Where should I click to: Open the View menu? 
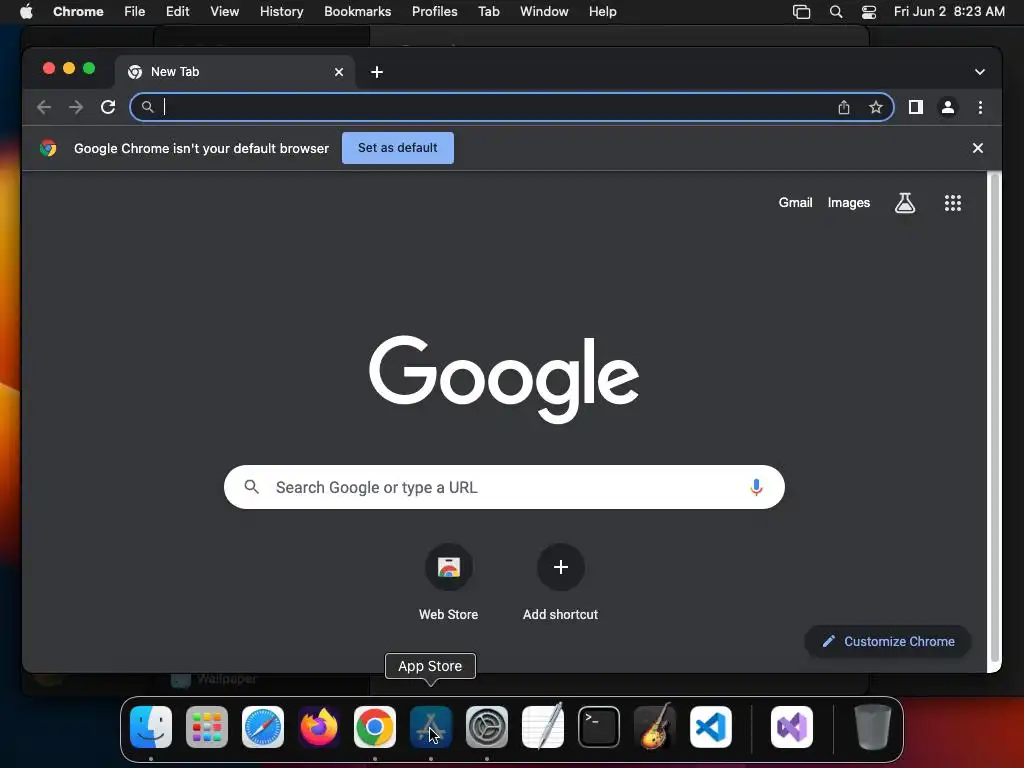tap(225, 11)
